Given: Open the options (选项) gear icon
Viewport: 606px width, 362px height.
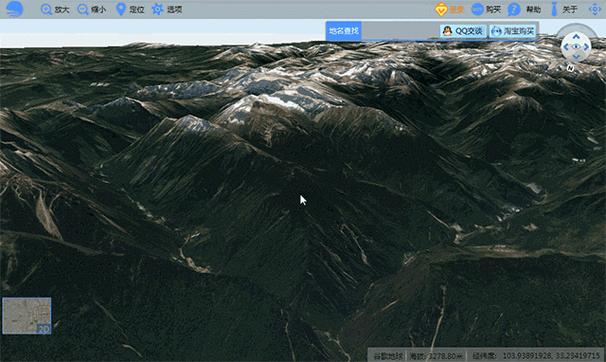Looking at the screenshot, I should tap(157, 9).
